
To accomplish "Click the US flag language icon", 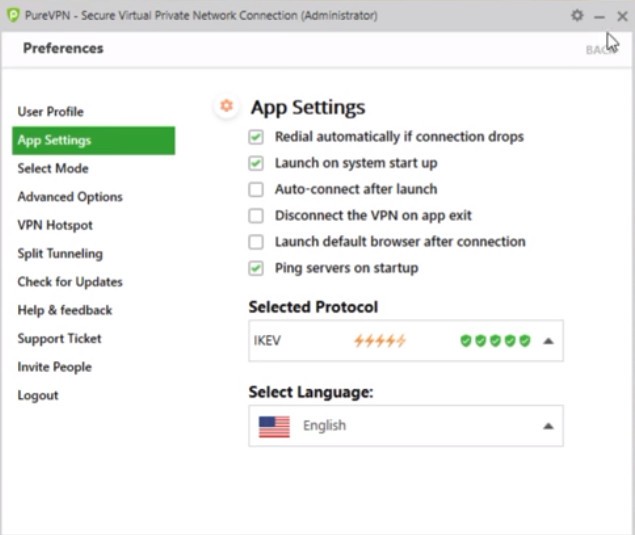I will (274, 426).
